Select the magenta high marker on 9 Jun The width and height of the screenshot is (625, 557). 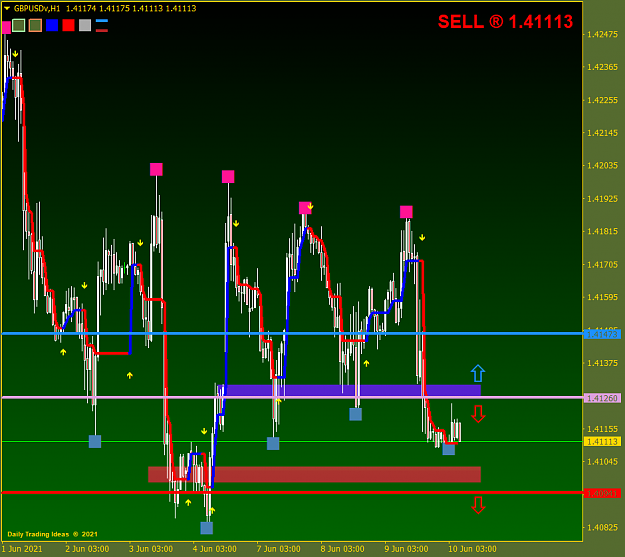point(406,212)
